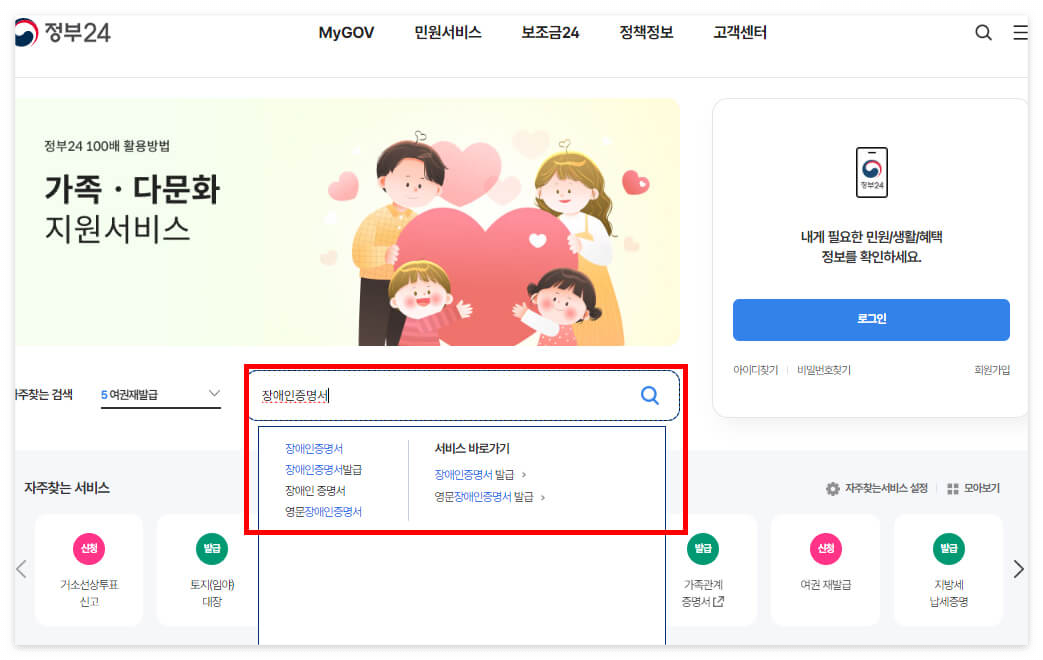
Task: Click the magnifier icon inside the search box
Action: pyautogui.click(x=650, y=395)
